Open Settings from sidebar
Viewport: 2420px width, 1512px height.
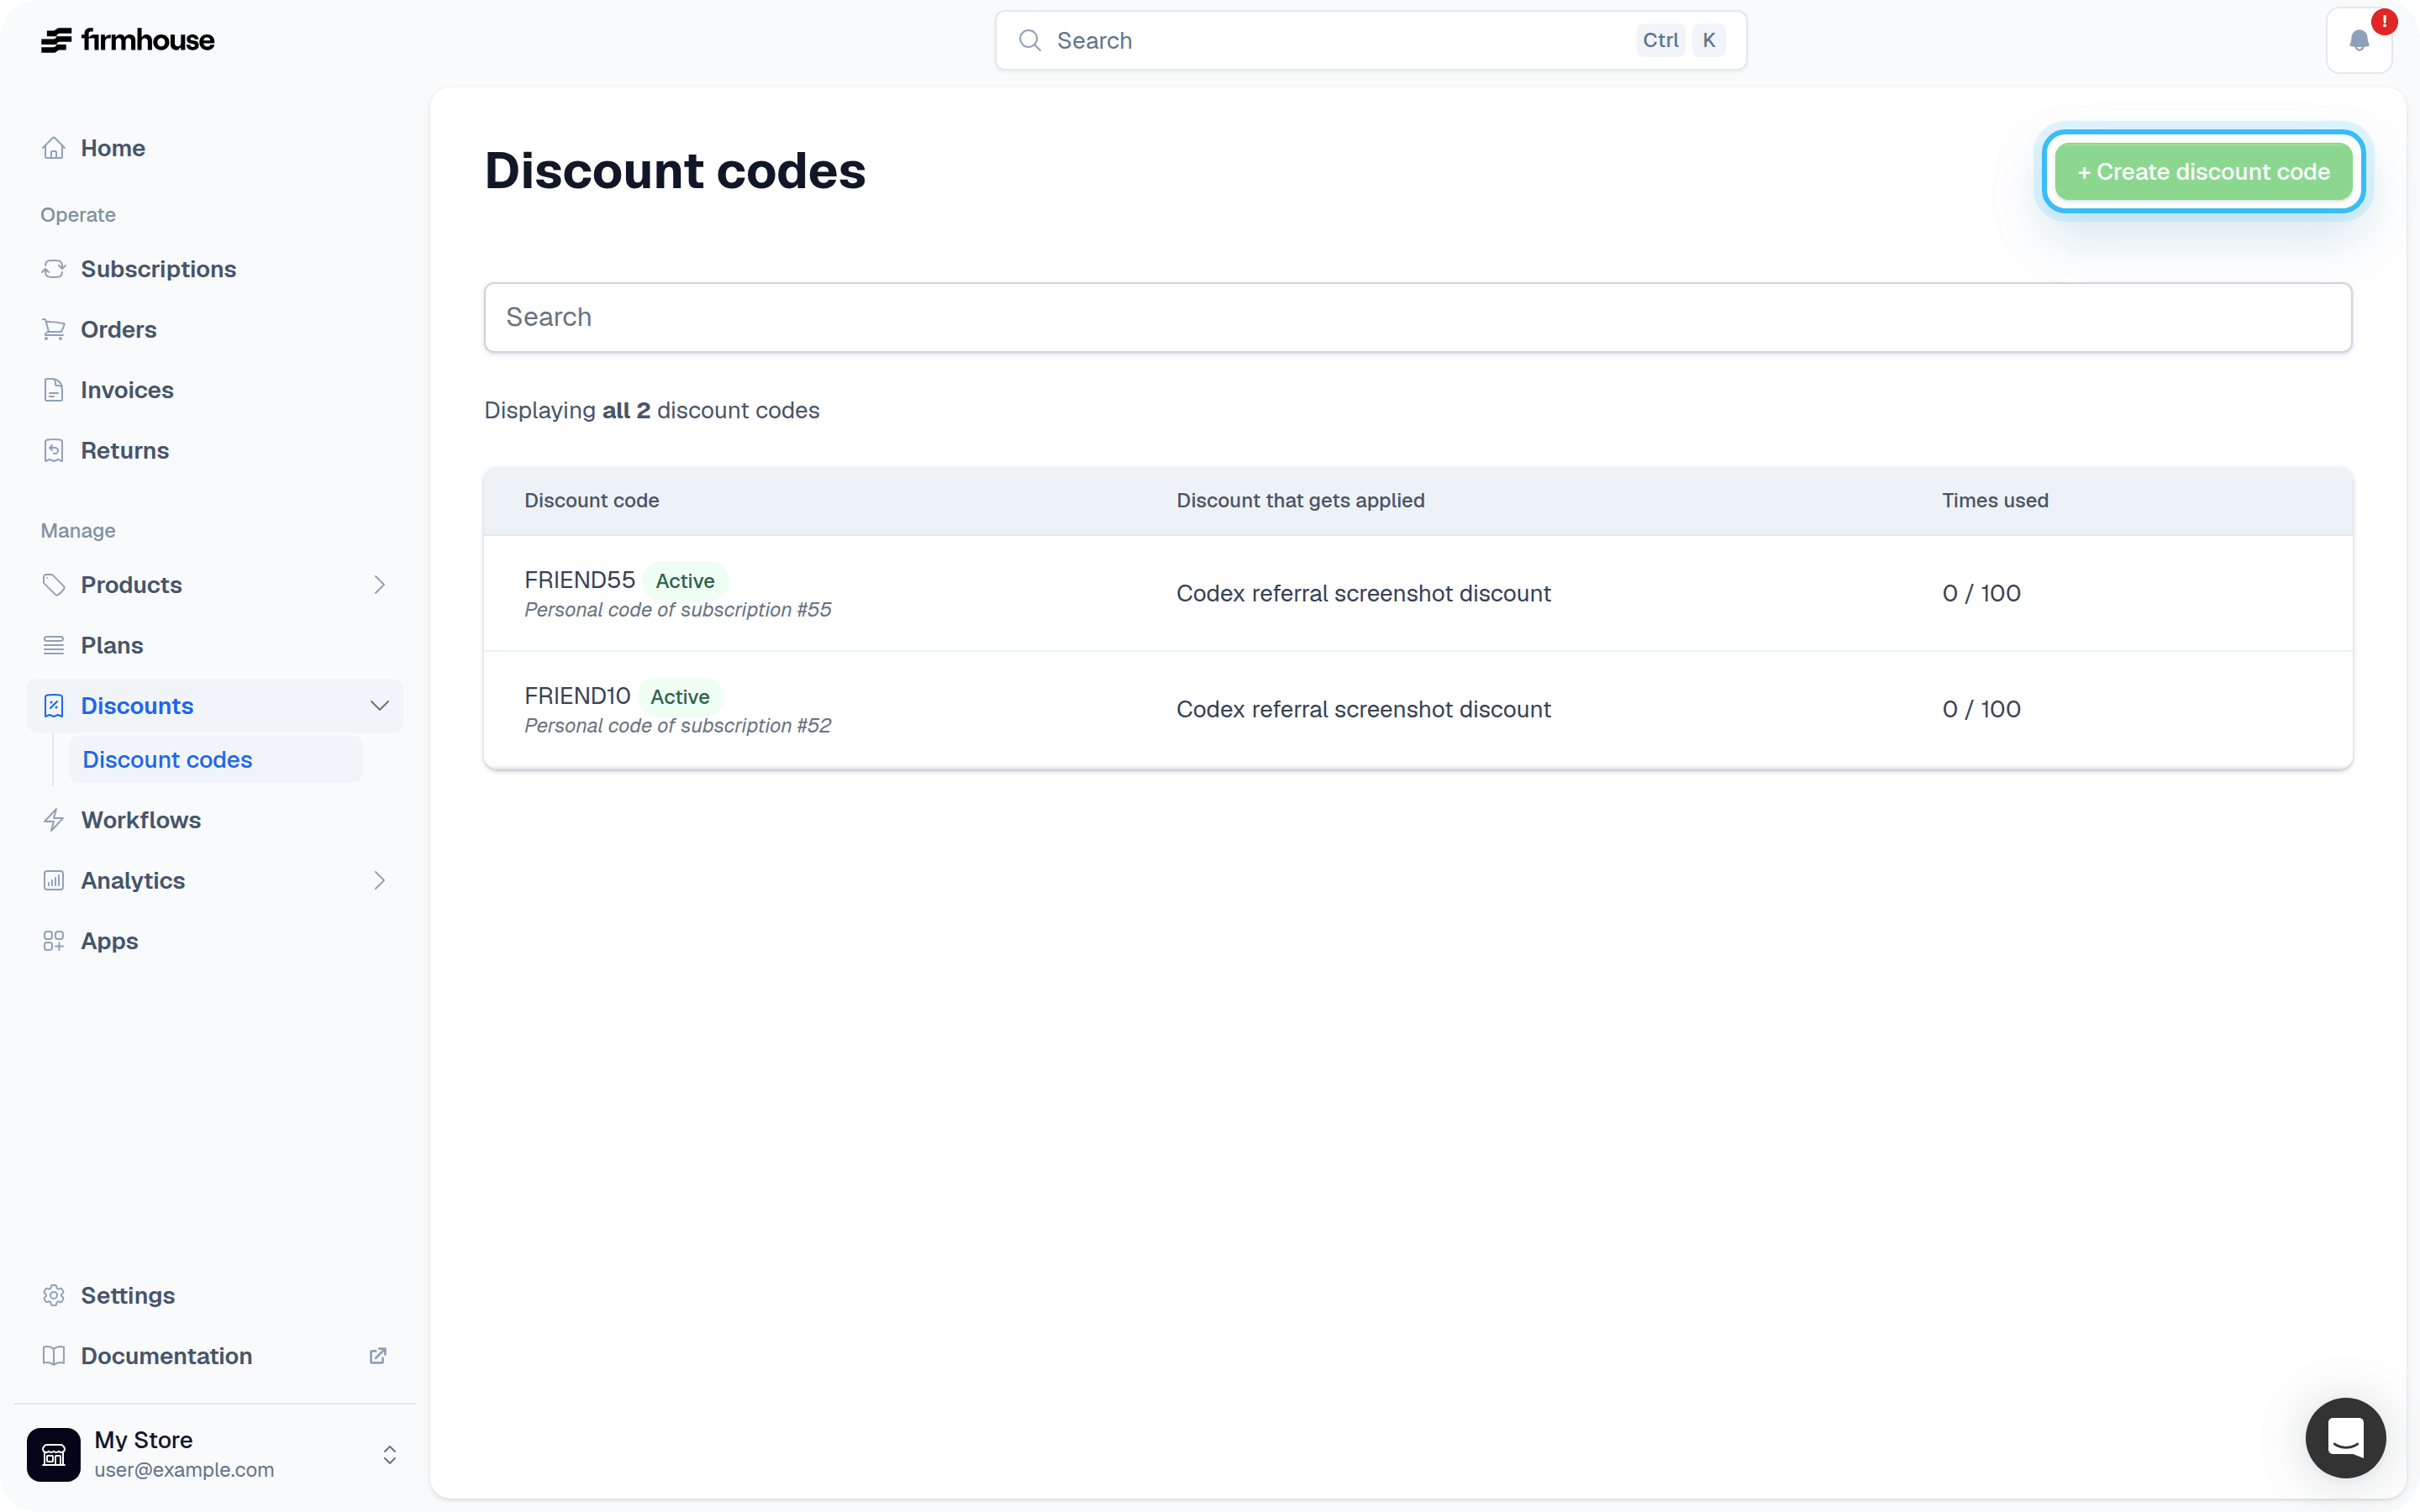point(215,1295)
